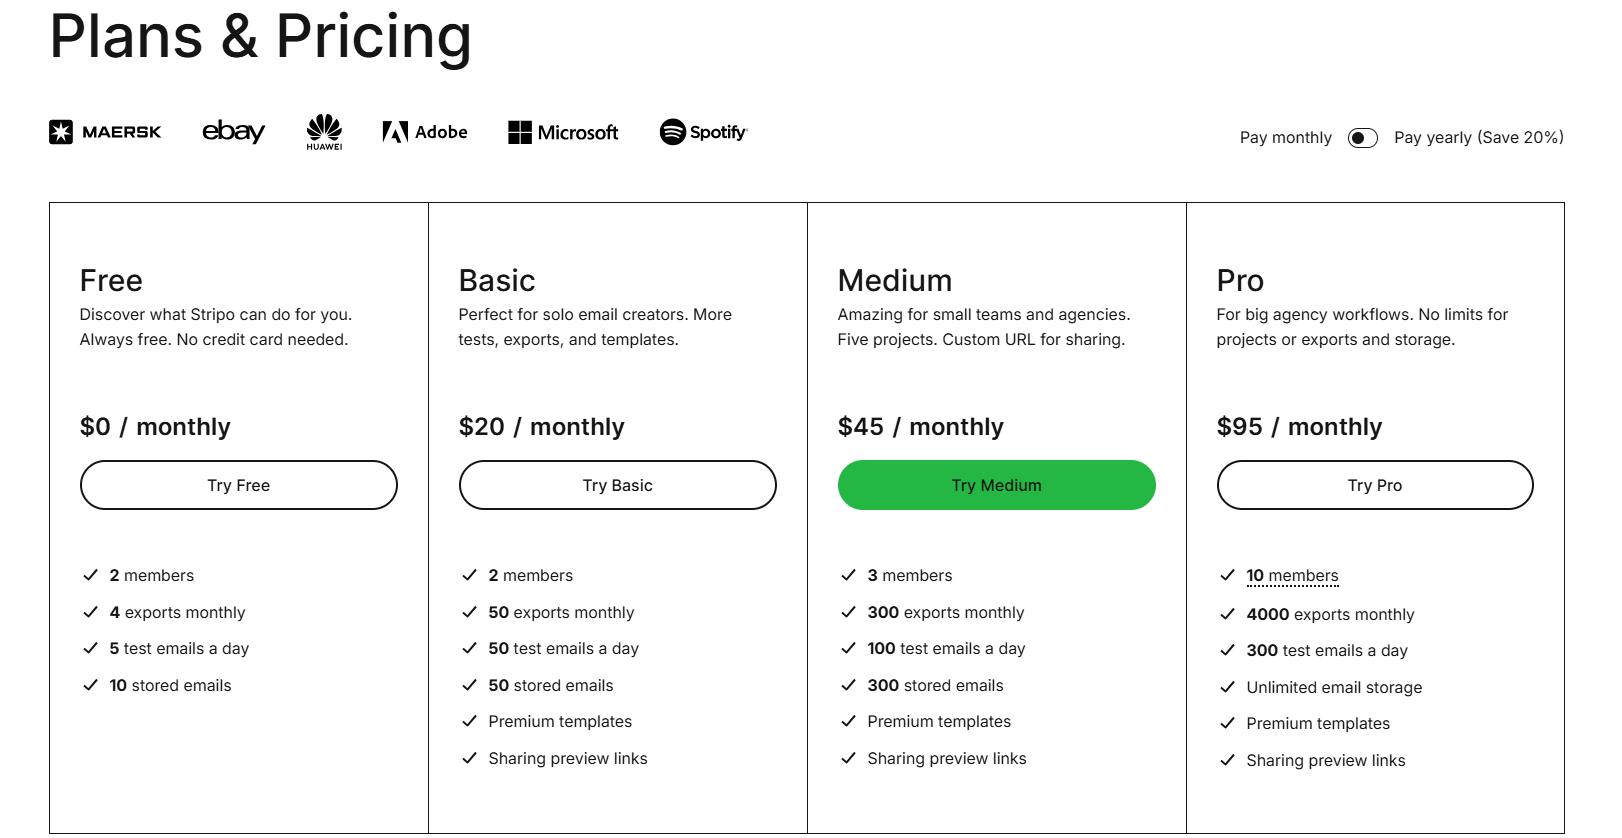Click the Adobe logo
This screenshot has height=838, width=1622.
(424, 131)
